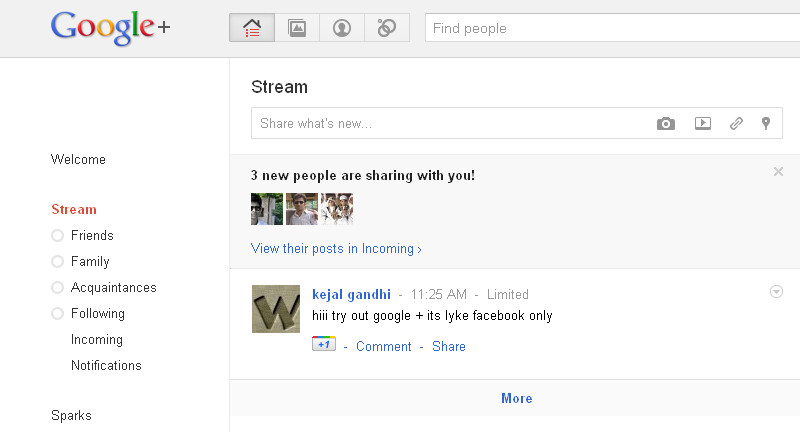This screenshot has height=432, width=800.
Task: Click the Find people search field
Action: pyautogui.click(x=612, y=28)
